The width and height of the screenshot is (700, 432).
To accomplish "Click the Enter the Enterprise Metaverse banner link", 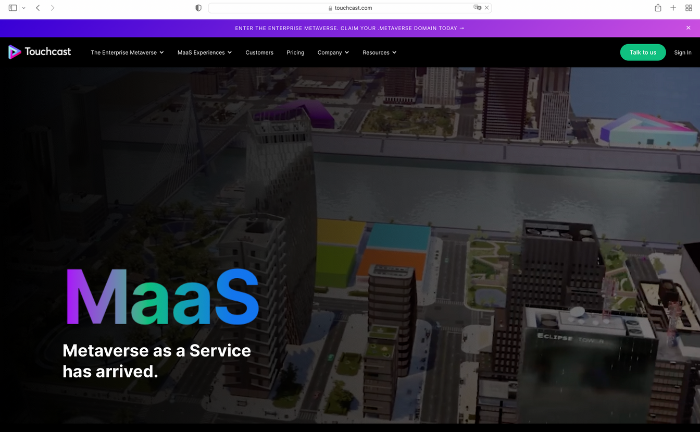I will pos(350,28).
